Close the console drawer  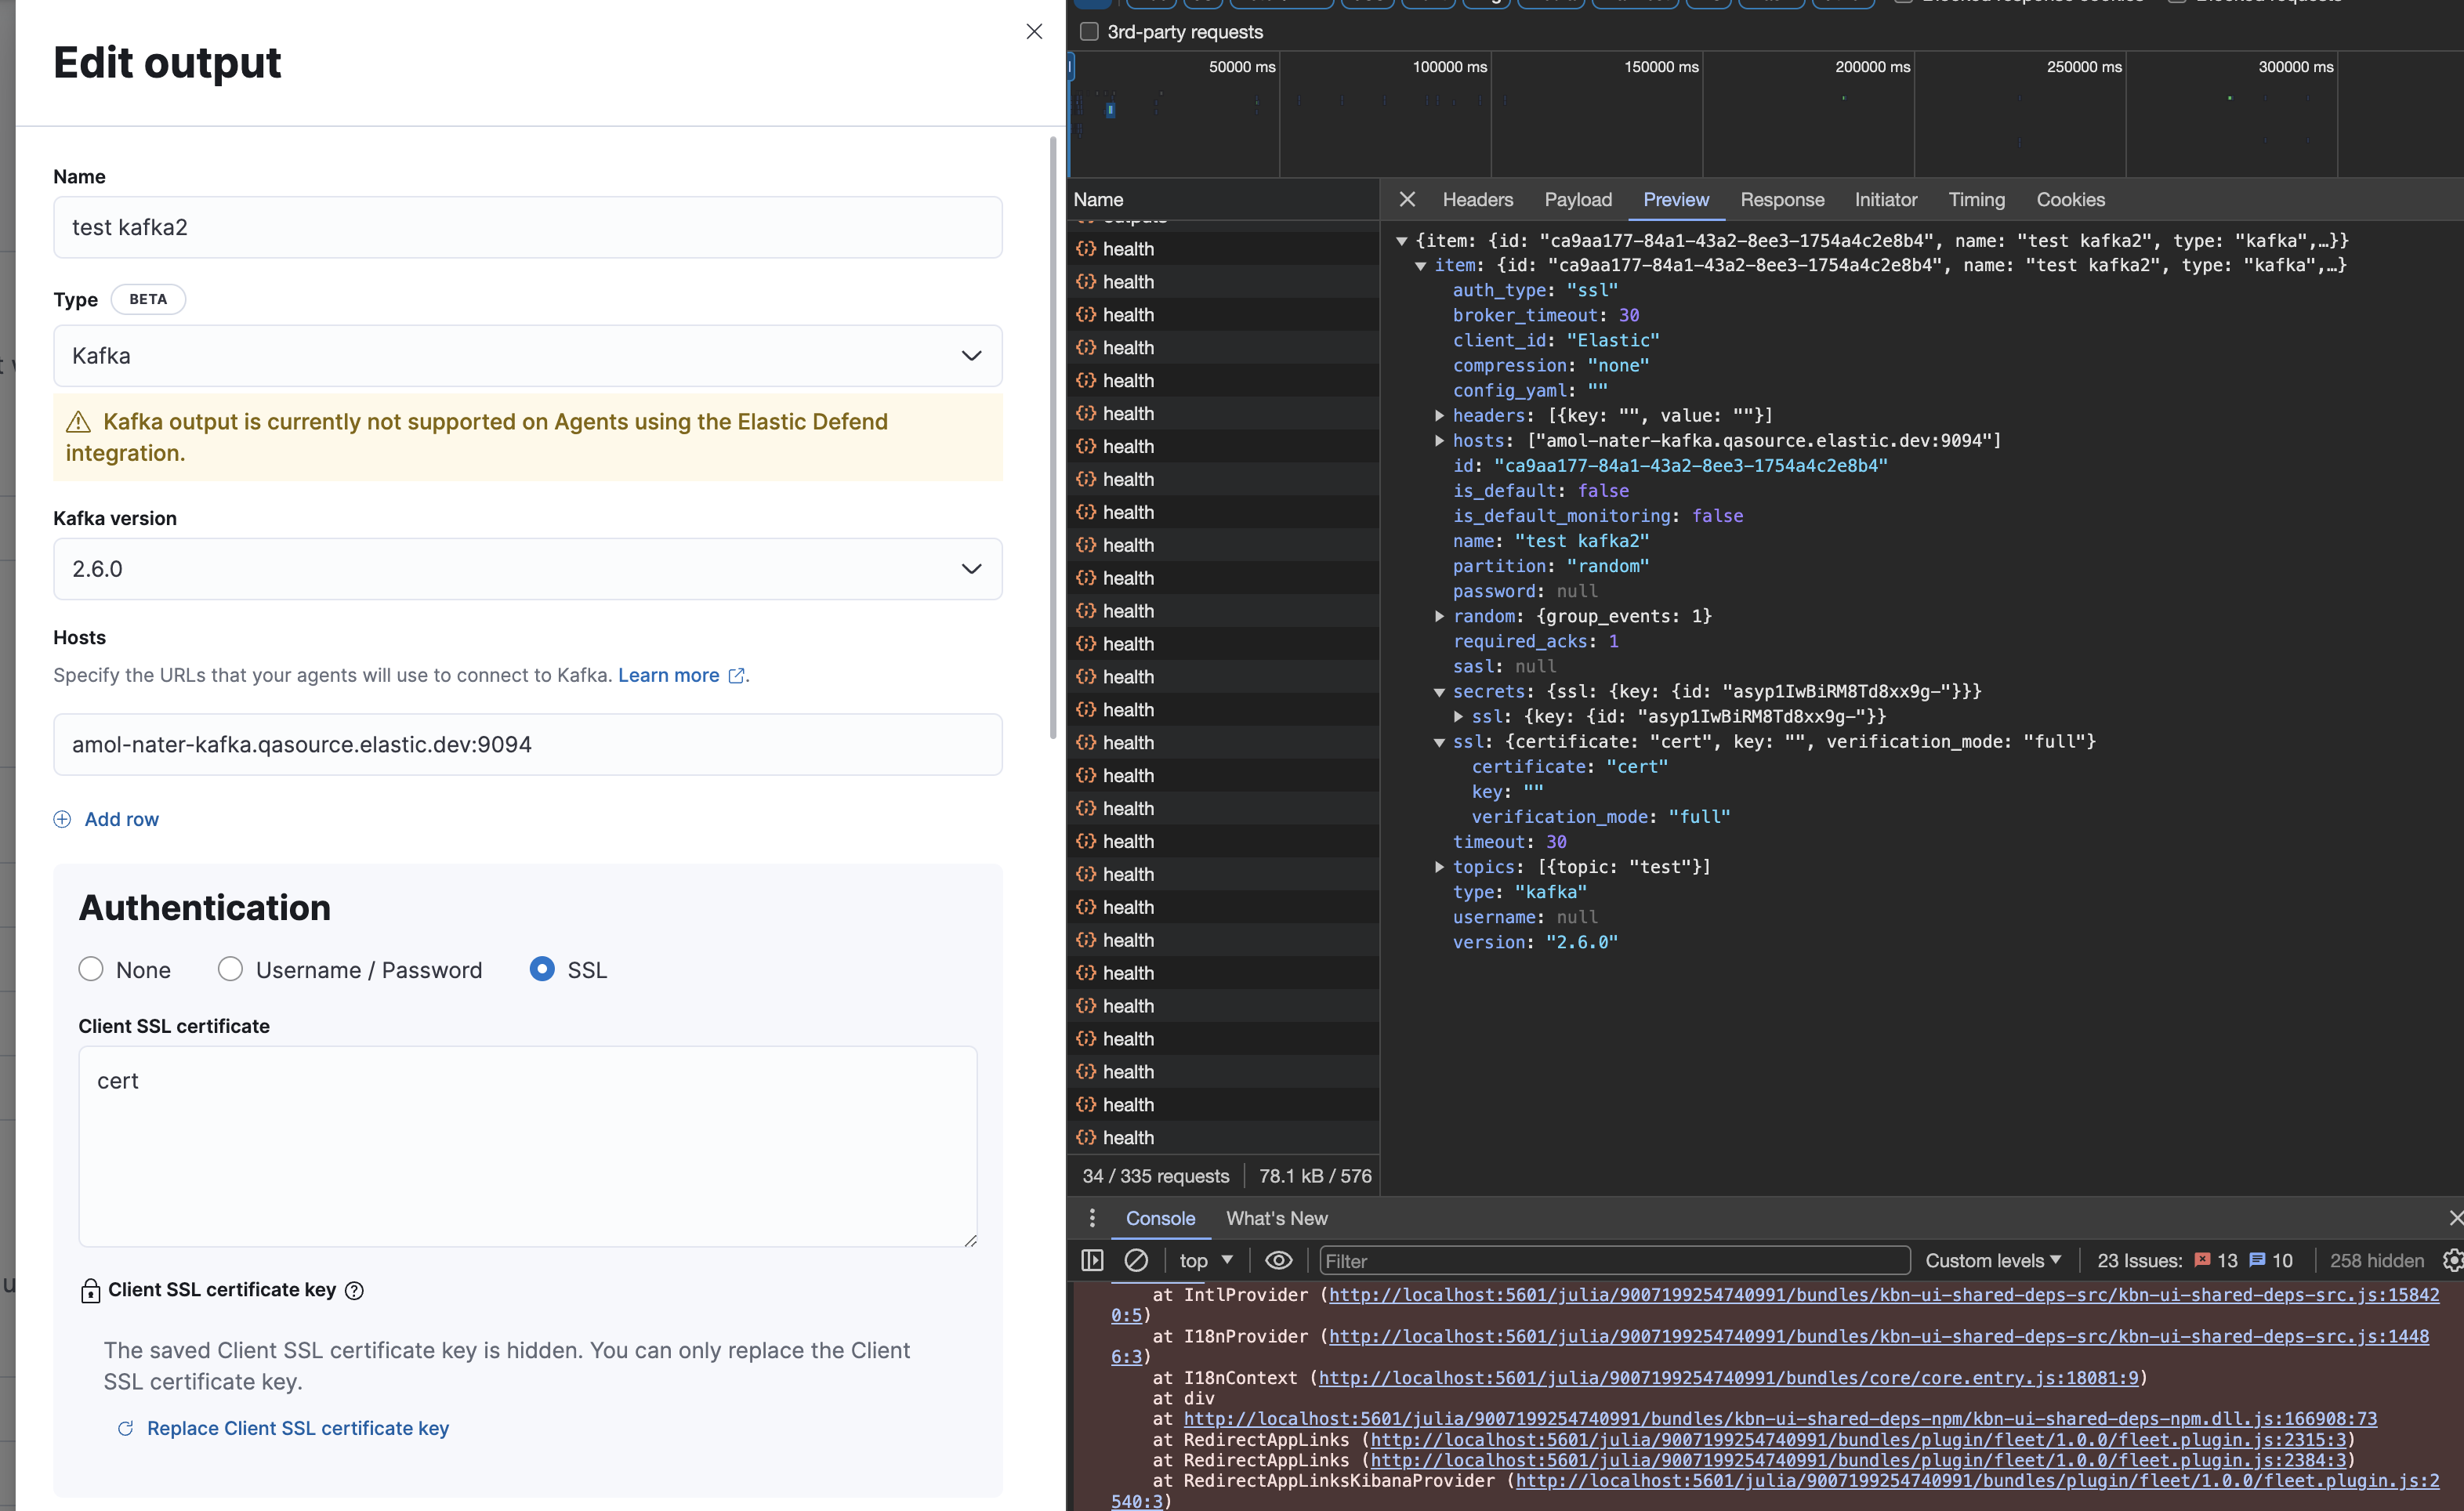point(2455,1218)
